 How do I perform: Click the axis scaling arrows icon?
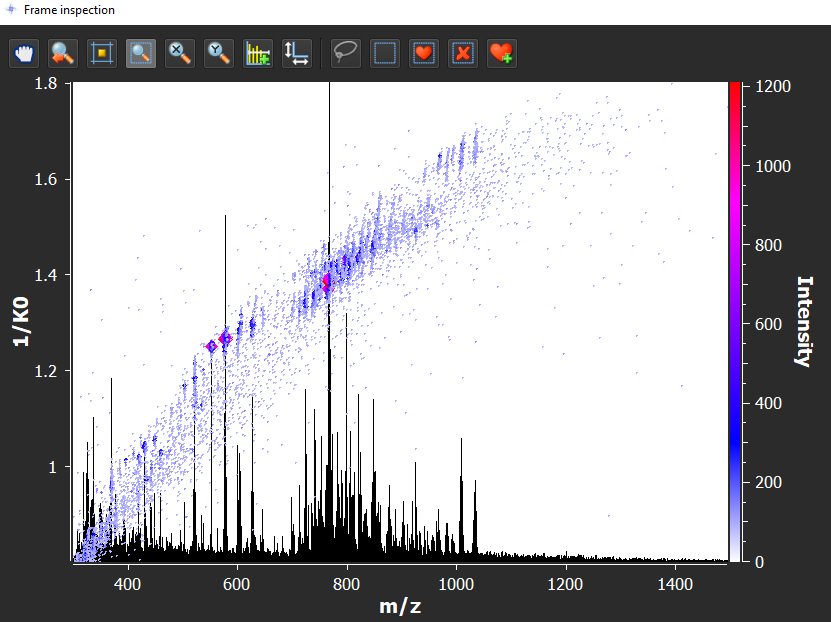(296, 53)
